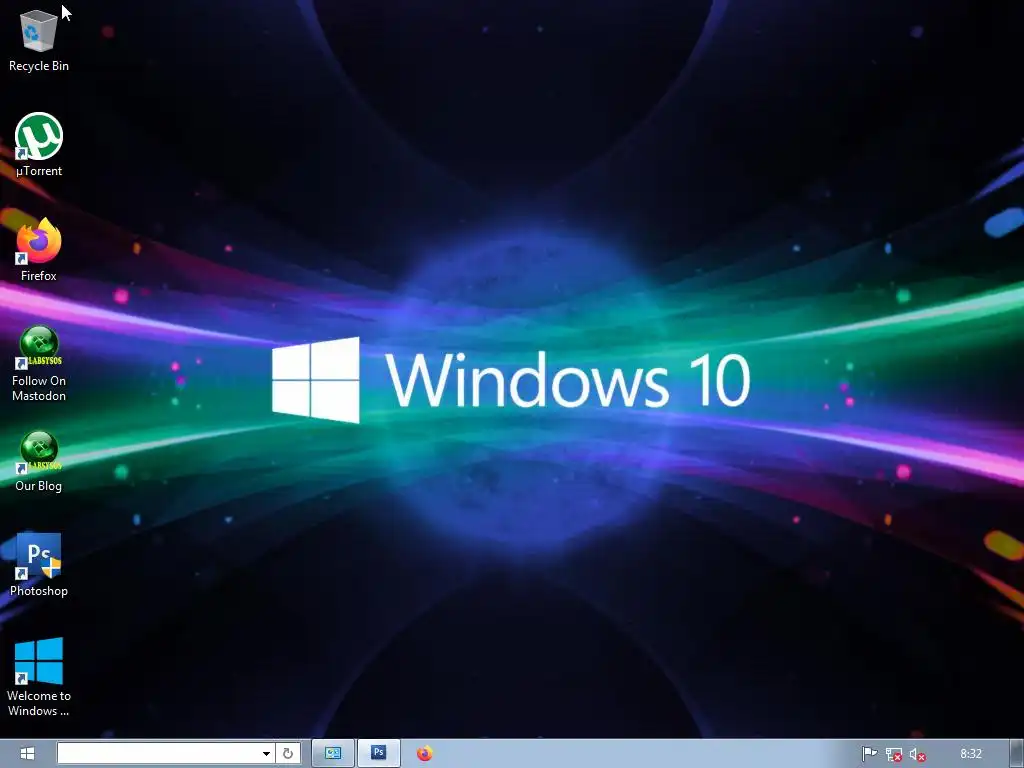Viewport: 1024px width, 768px height.
Task: Open the network status tray icon
Action: tap(893, 754)
